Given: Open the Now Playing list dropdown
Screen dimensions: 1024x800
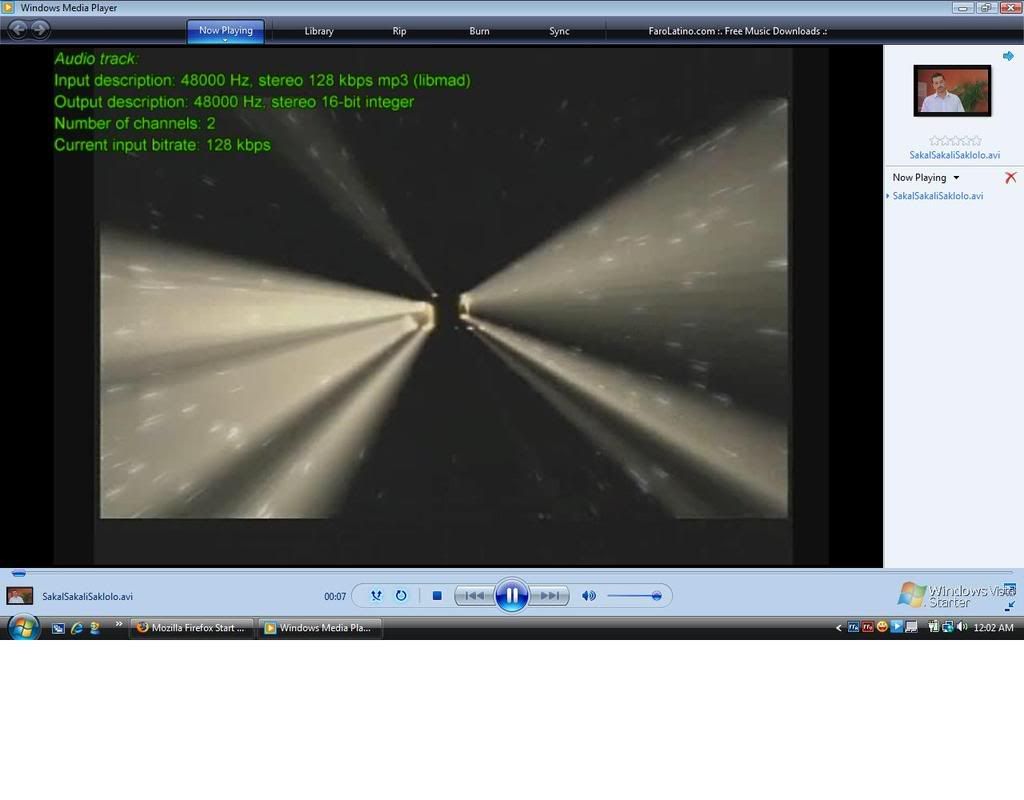Looking at the screenshot, I should [x=925, y=177].
